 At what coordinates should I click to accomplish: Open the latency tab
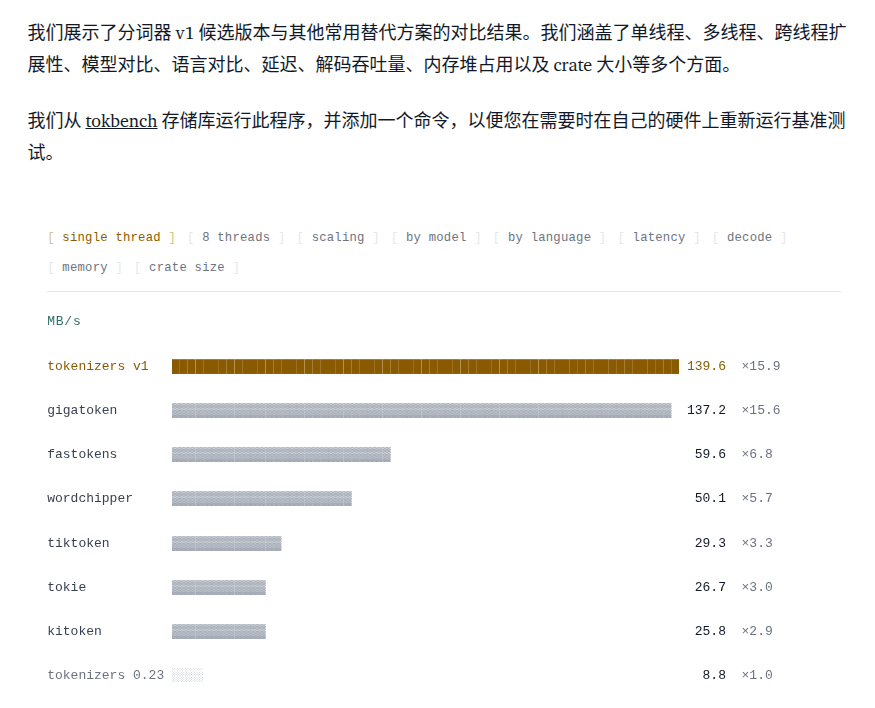tap(659, 237)
